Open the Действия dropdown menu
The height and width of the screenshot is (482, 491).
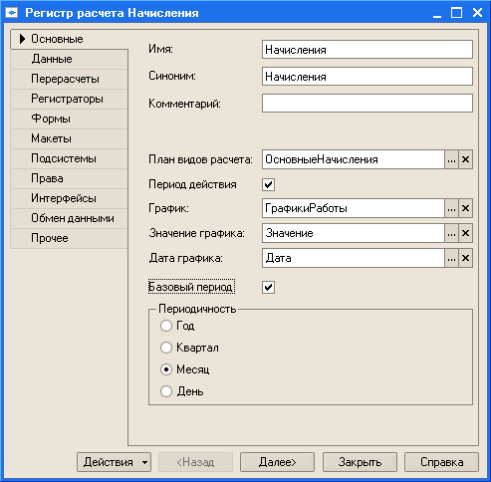pos(114,462)
